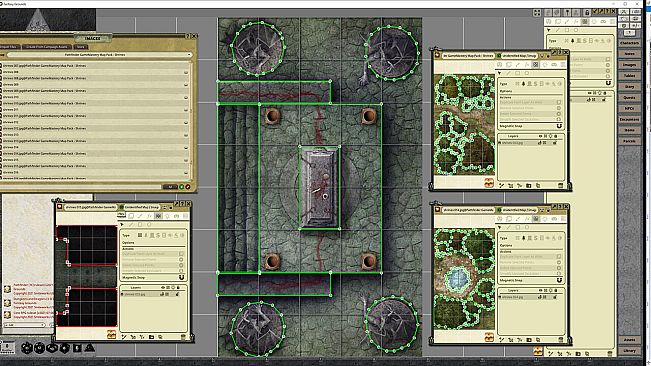Expand the Options section in forest path window
The image size is (651, 366).
(506, 91)
